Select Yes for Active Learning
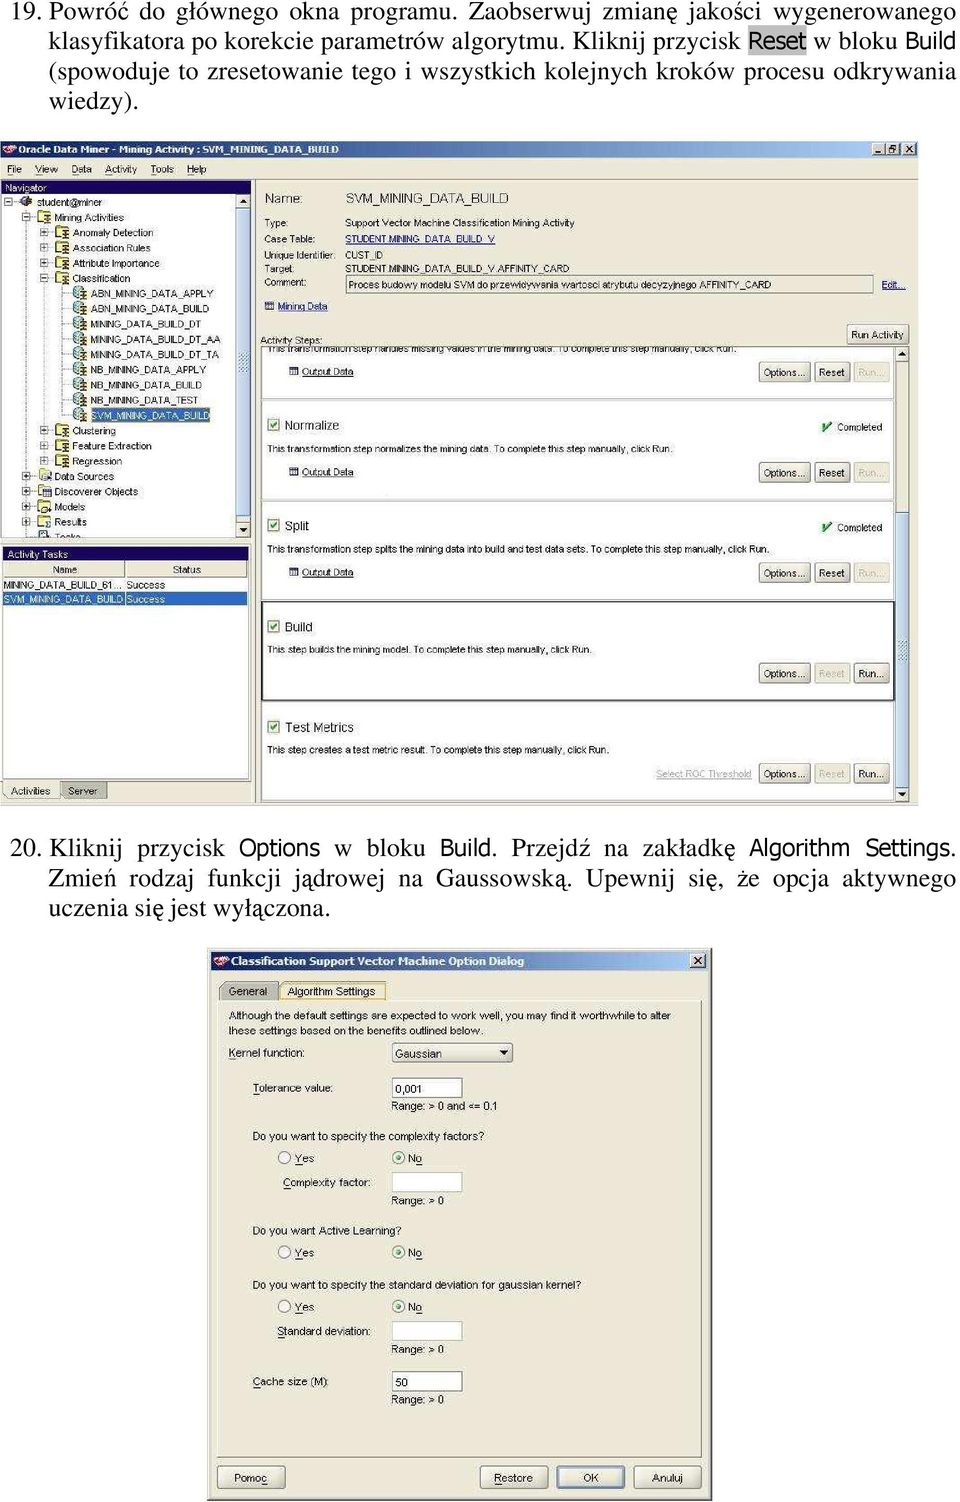Image resolution: width=960 pixels, height=1502 pixels. (285, 1252)
